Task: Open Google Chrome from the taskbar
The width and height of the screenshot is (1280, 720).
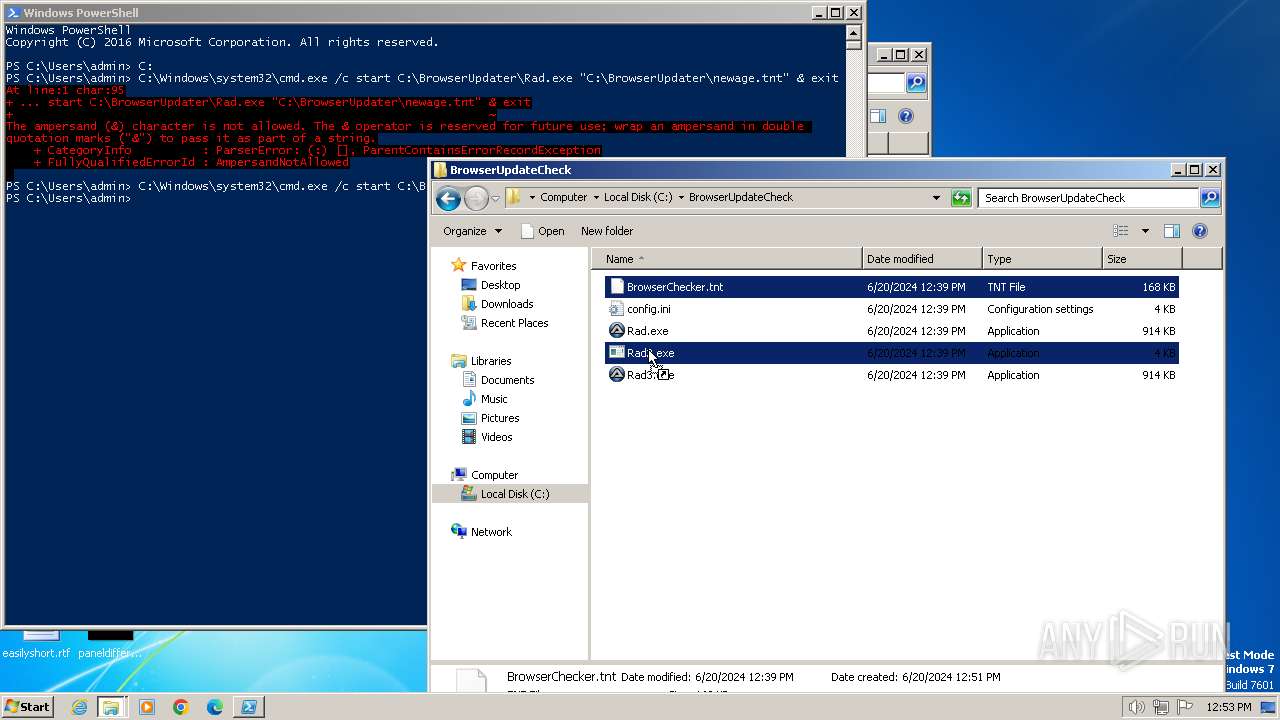Action: coord(180,707)
